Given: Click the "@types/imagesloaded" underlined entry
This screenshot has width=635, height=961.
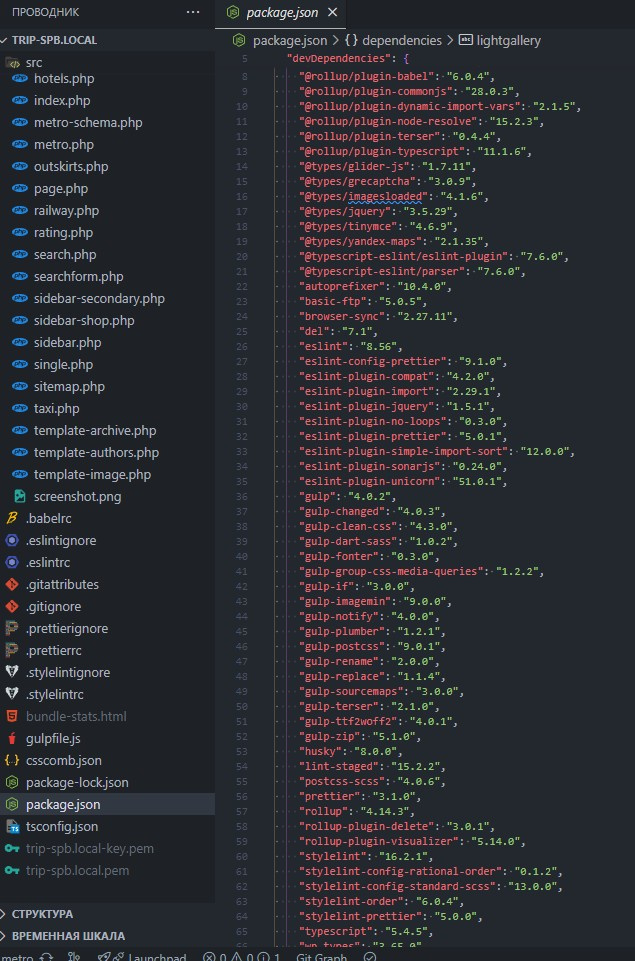Looking at the screenshot, I should [363, 197].
